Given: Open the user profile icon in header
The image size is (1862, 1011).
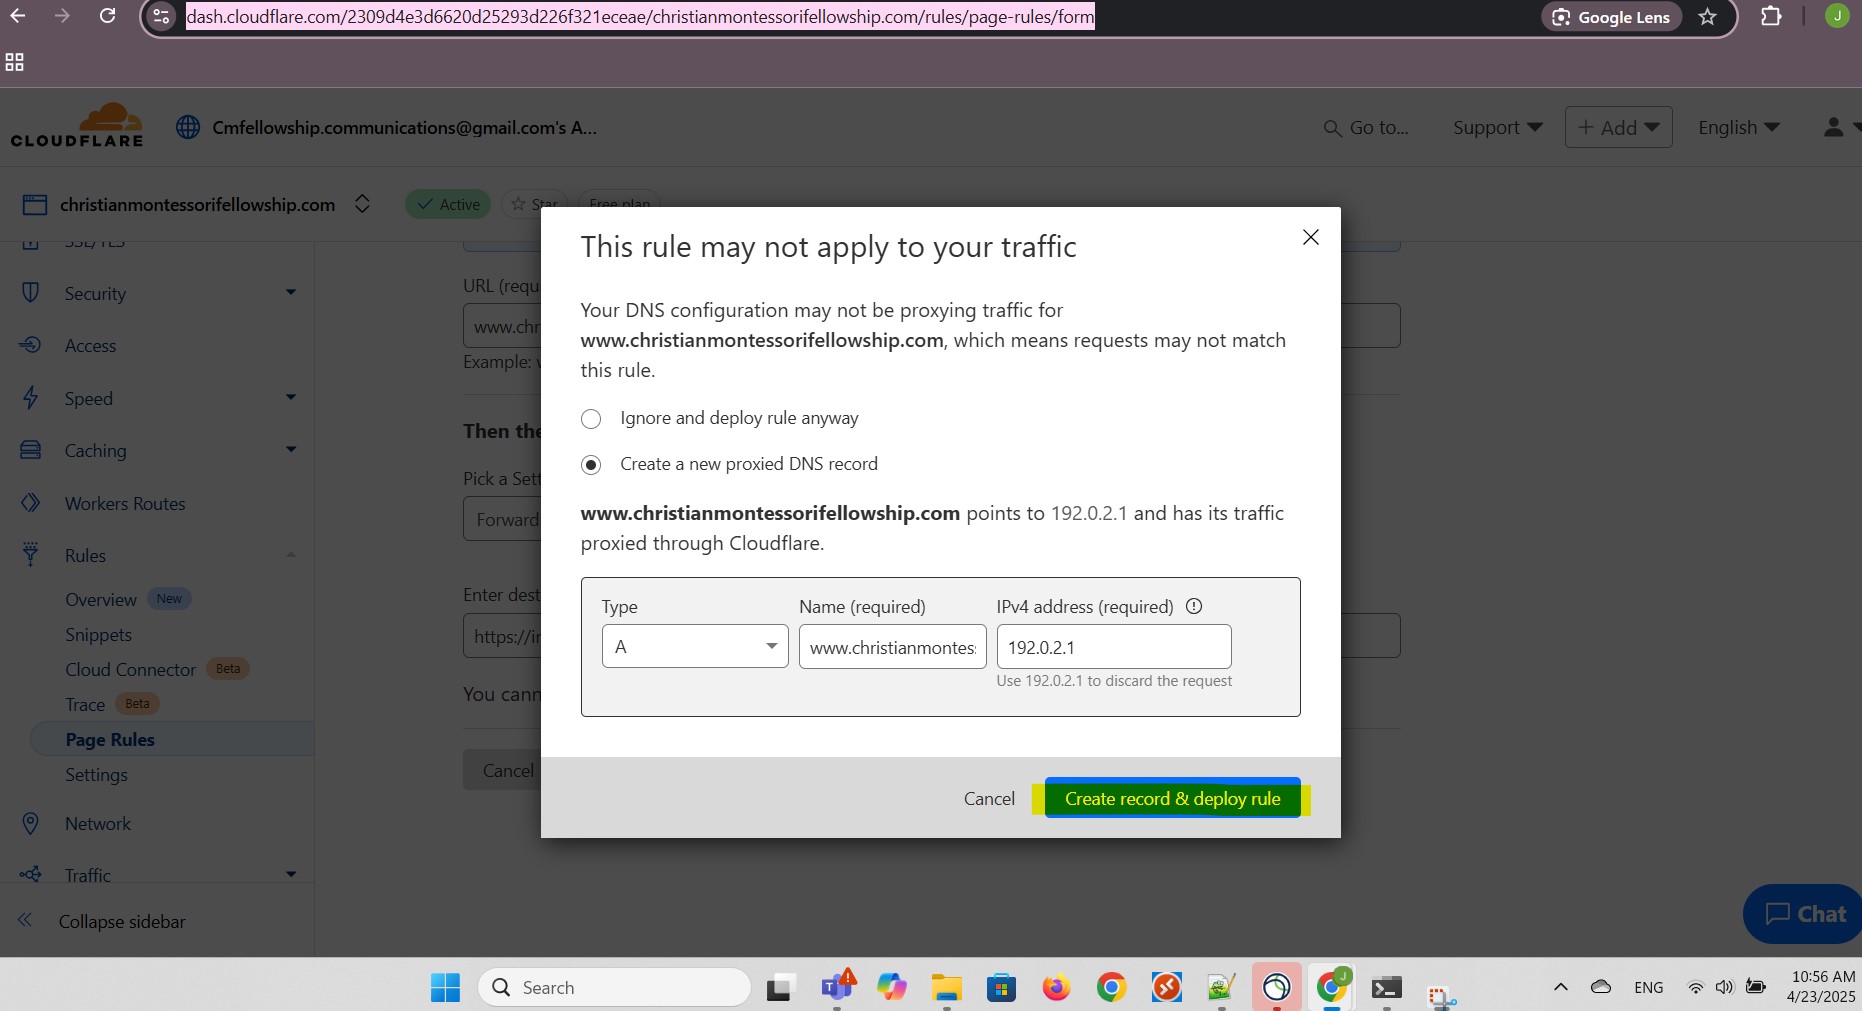Looking at the screenshot, I should click(1833, 127).
